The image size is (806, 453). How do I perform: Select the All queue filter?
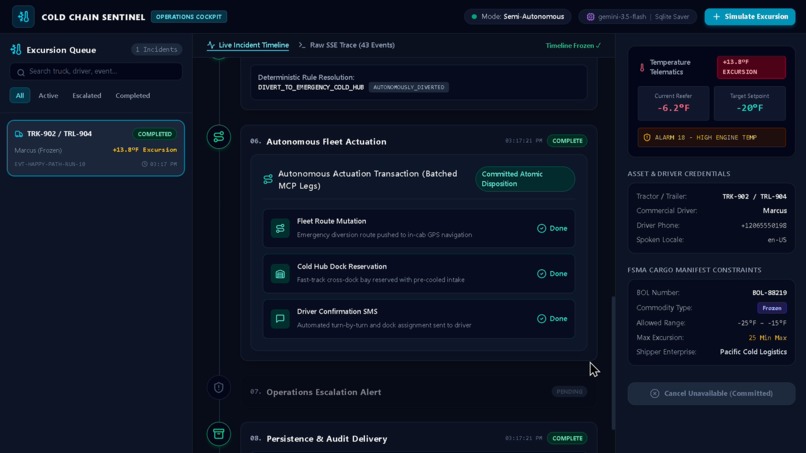(x=20, y=96)
